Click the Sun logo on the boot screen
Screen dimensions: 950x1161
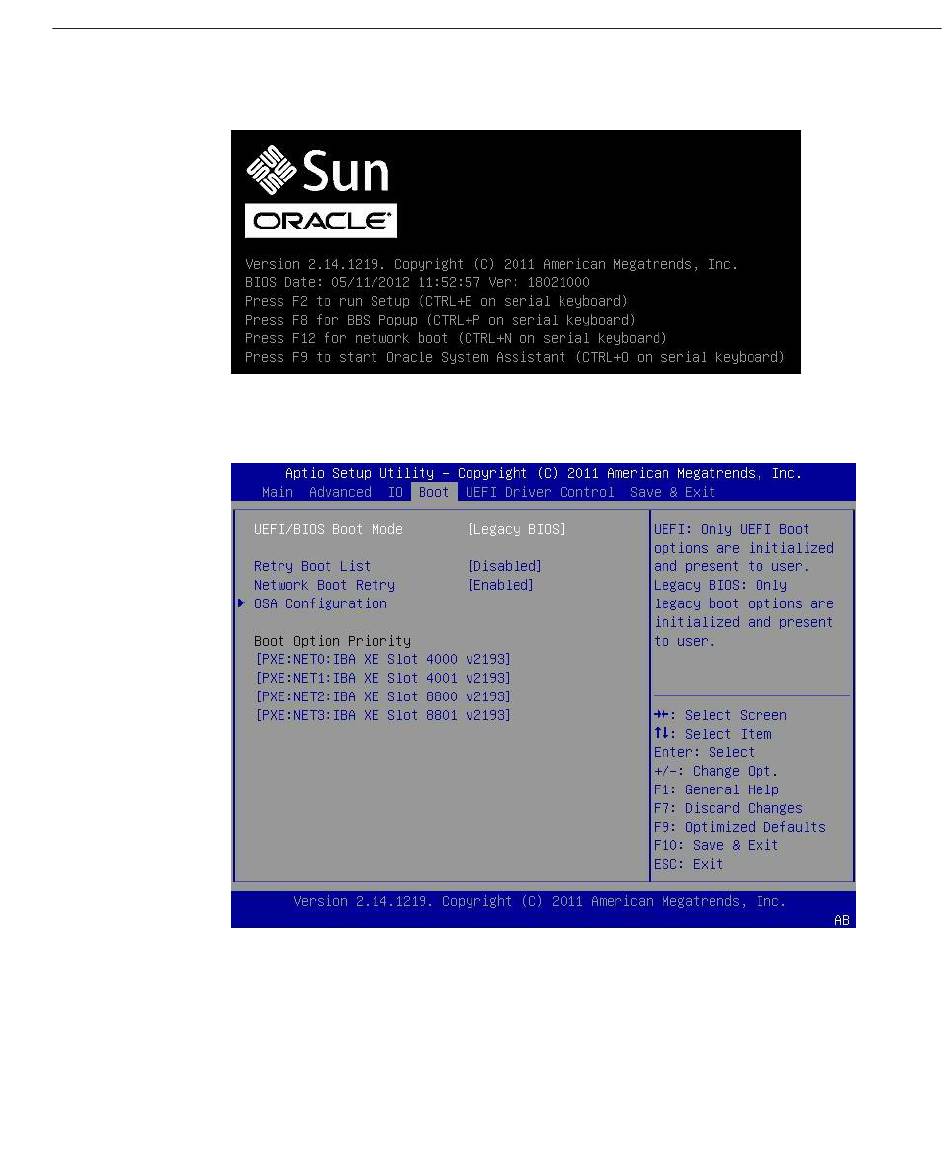coord(318,170)
